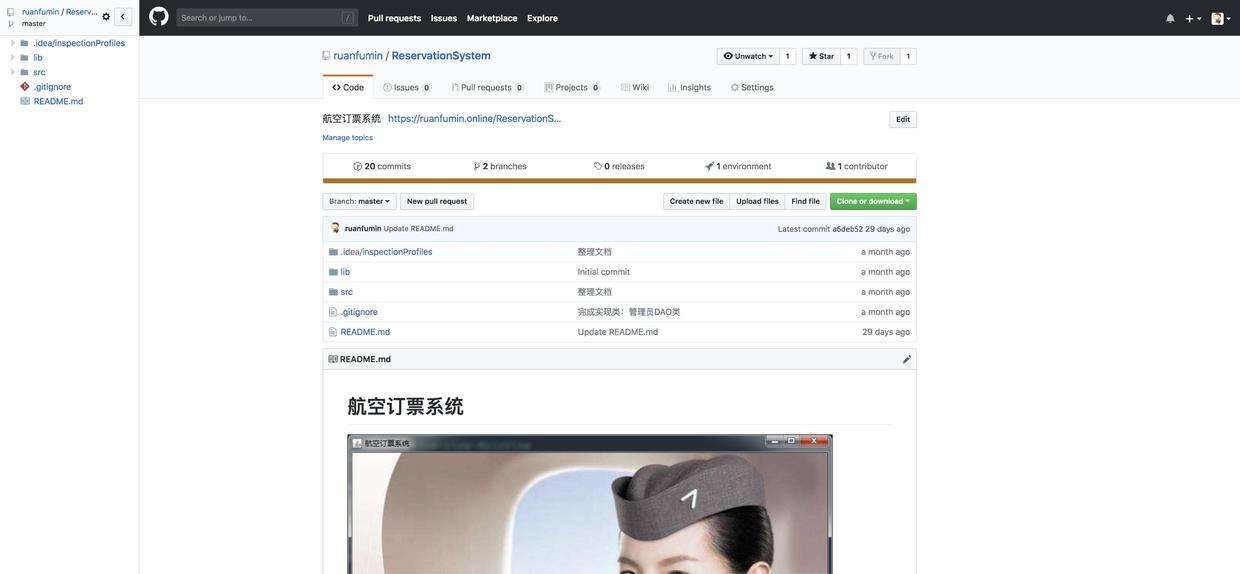
Task: View the 1 contributor link
Action: (857, 166)
